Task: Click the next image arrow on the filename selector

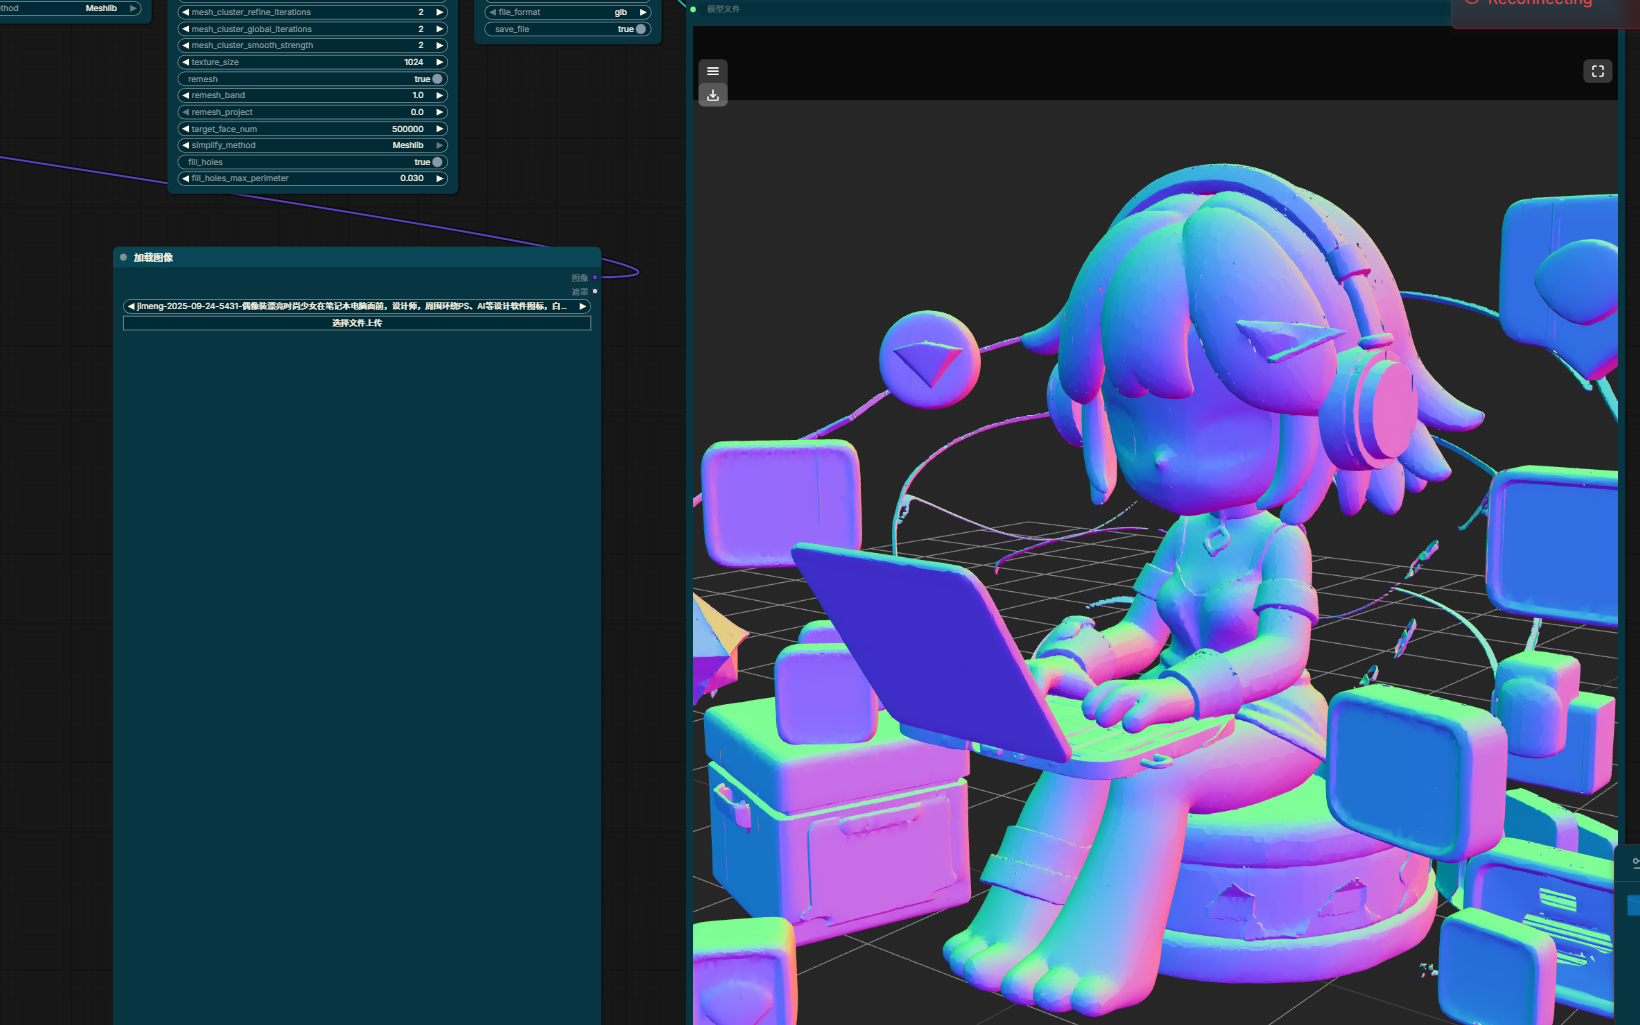Action: coord(583,307)
